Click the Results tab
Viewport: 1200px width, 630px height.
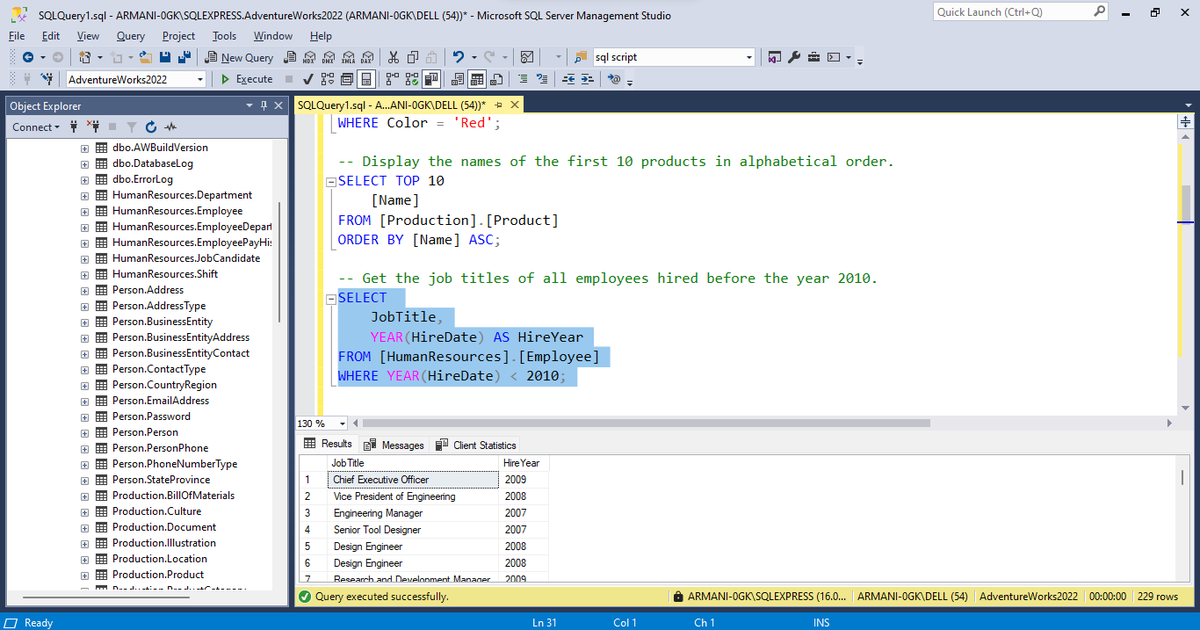pyautogui.click(x=328, y=444)
